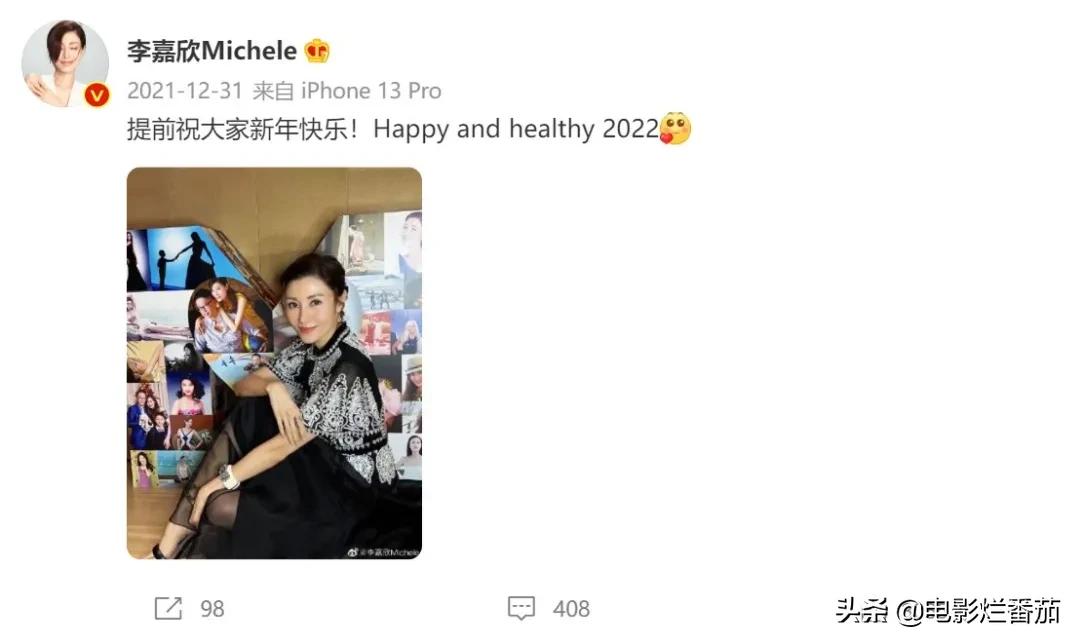This screenshot has width=1080, height=644.
Task: Click the iPhone 13 Pro device text
Action: 371,91
